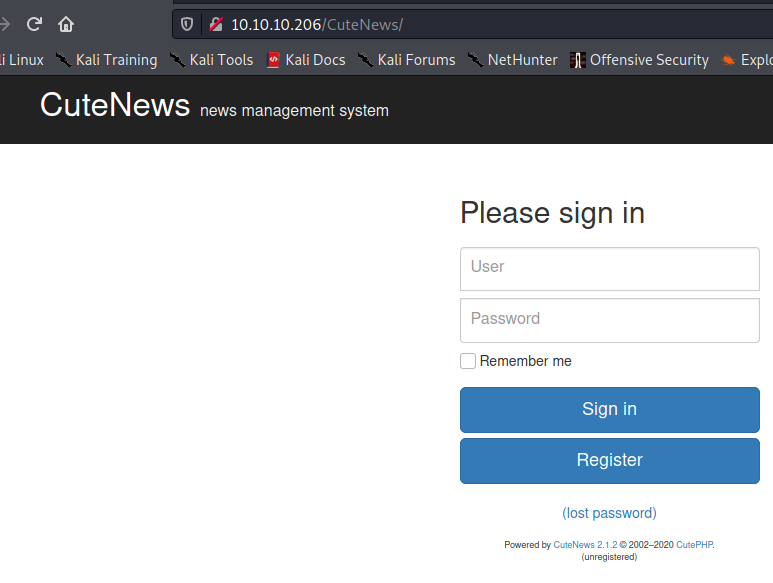The height and width of the screenshot is (583, 773).
Task: Enable the Remember me checkbox
Action: 468,361
